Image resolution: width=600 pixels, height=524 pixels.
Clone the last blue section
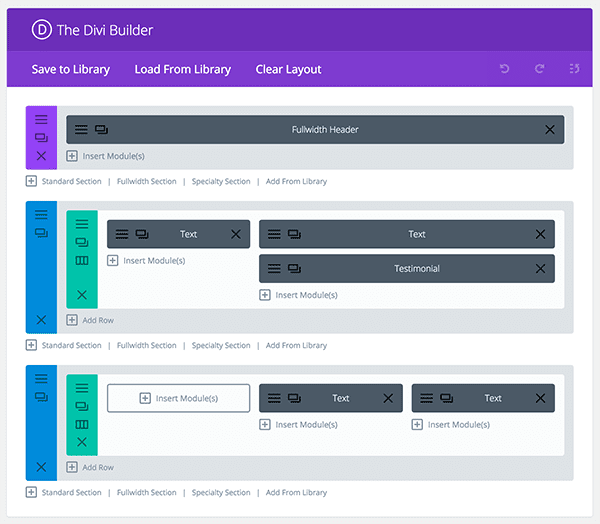[41, 397]
